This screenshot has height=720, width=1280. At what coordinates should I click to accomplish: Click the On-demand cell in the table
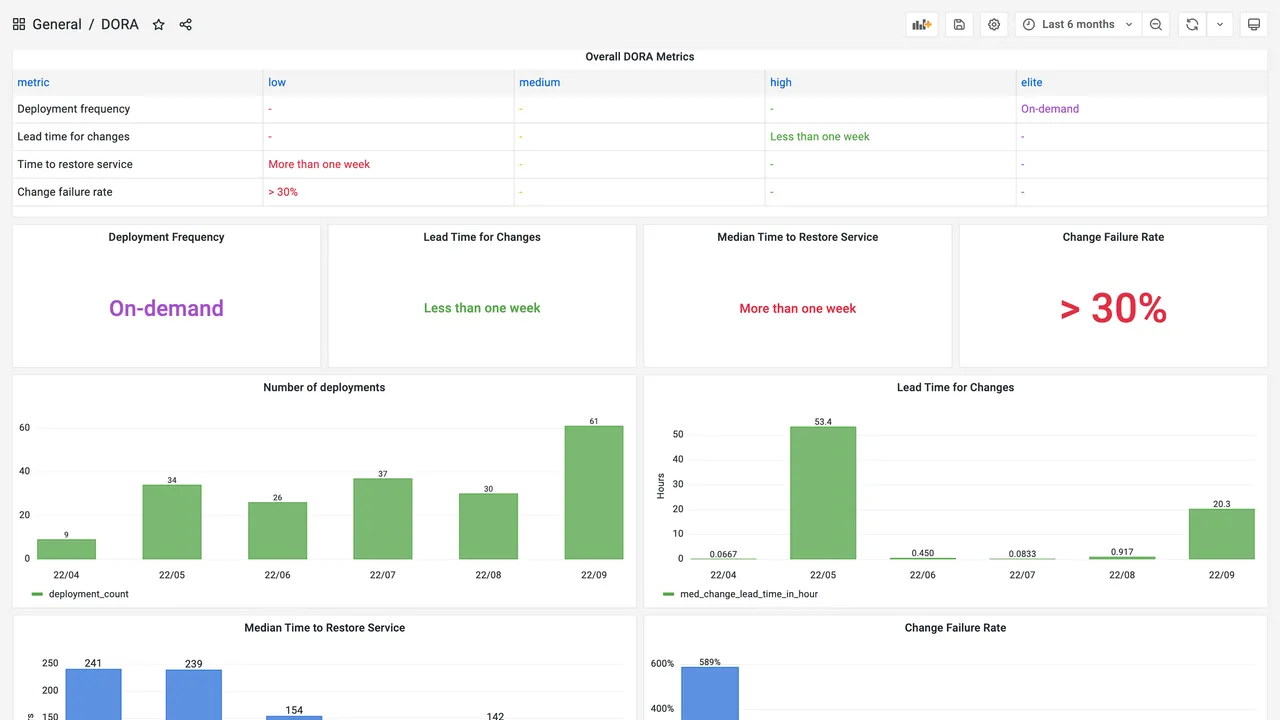(1050, 109)
